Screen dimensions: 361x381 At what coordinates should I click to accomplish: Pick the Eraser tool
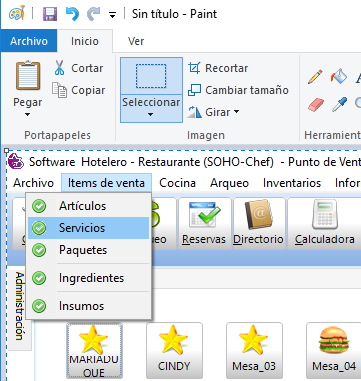pos(315,105)
